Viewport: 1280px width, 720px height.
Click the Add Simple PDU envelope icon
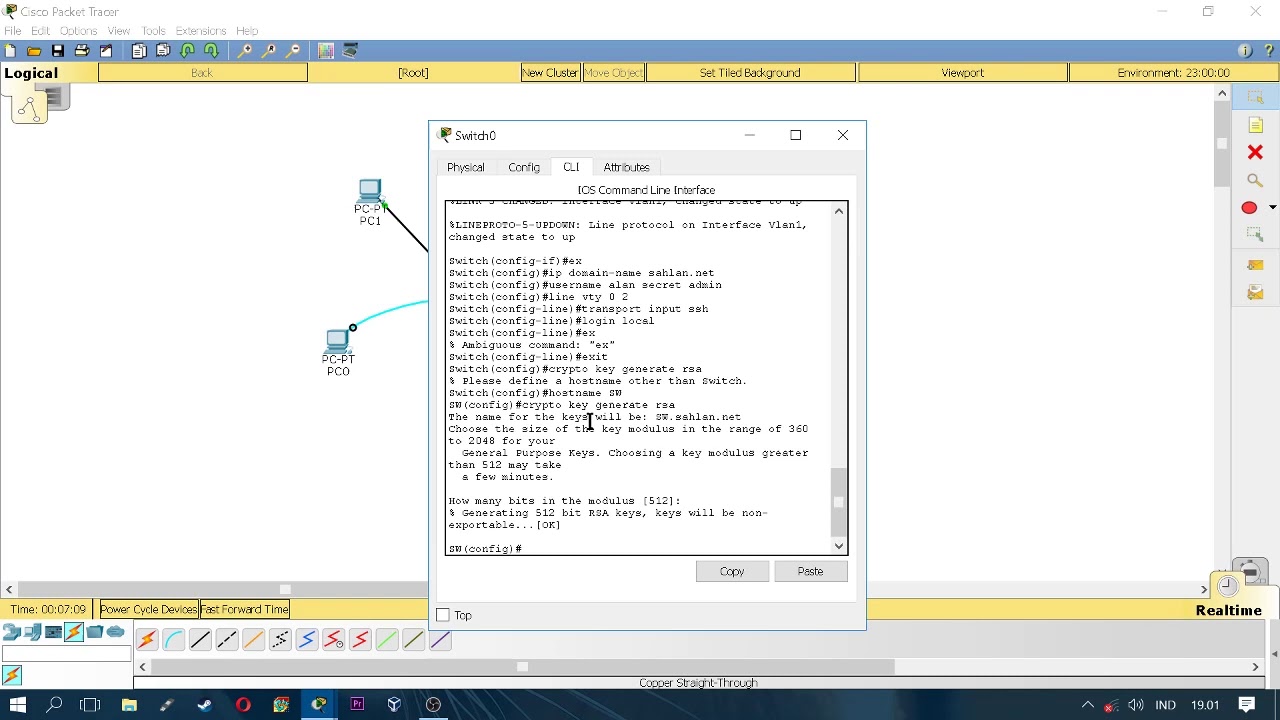coord(1256,265)
